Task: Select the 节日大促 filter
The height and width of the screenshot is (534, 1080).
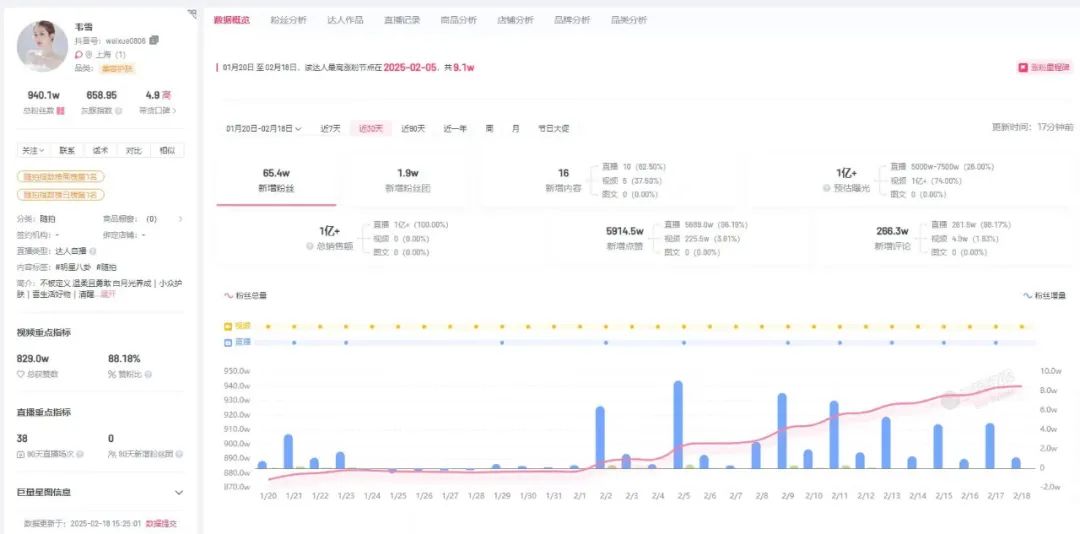Action: click(554, 129)
